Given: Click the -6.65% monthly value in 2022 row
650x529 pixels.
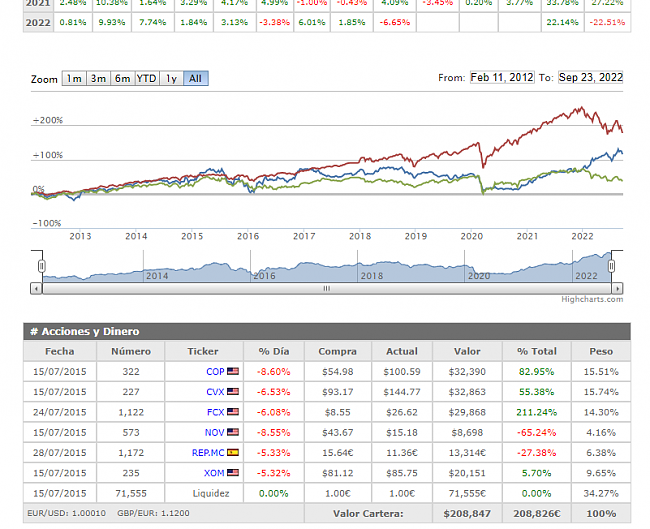Looking at the screenshot, I should [395, 22].
